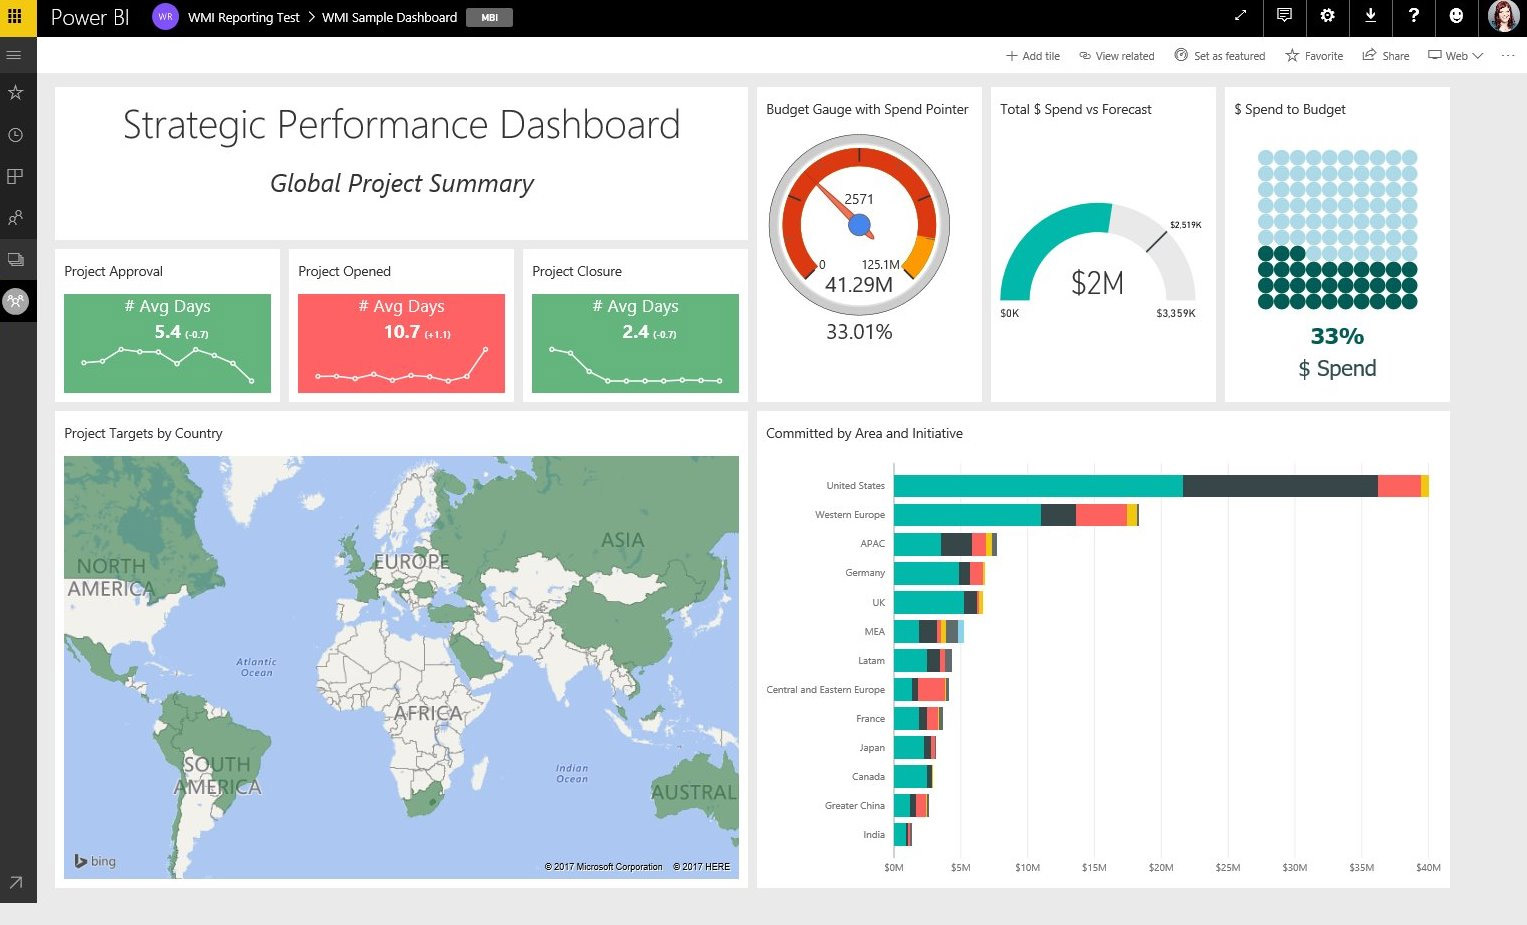
Task: Open the help question mark menu
Action: click(1413, 16)
